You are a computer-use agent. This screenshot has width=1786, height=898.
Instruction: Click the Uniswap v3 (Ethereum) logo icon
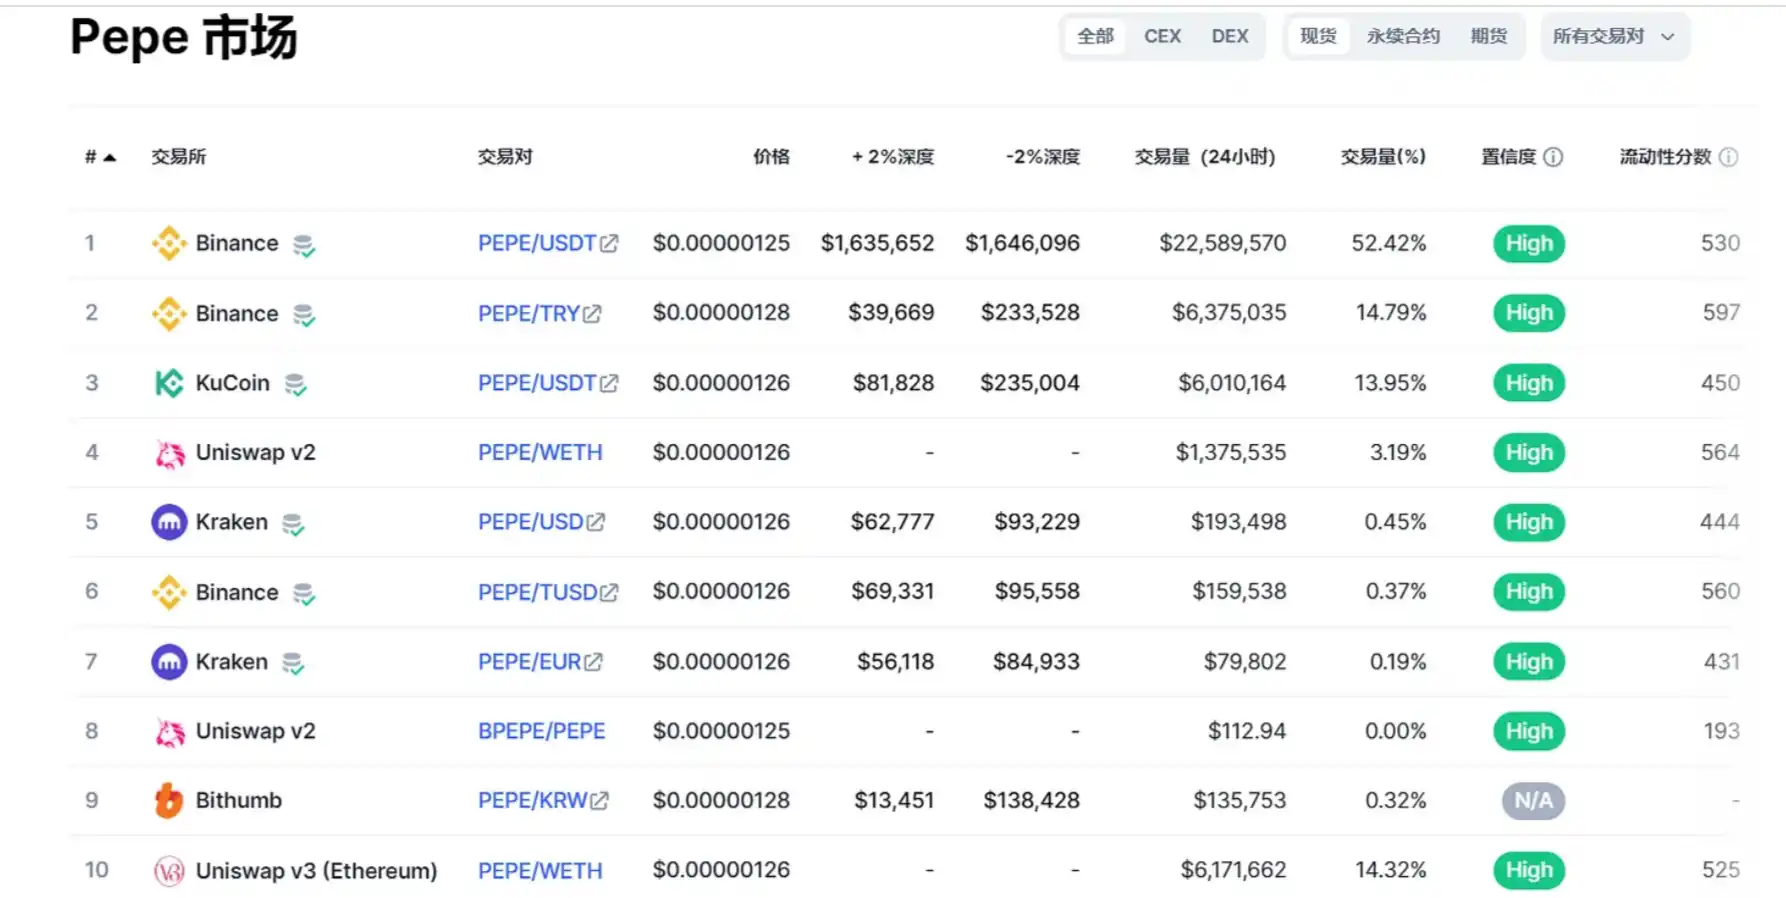point(169,871)
